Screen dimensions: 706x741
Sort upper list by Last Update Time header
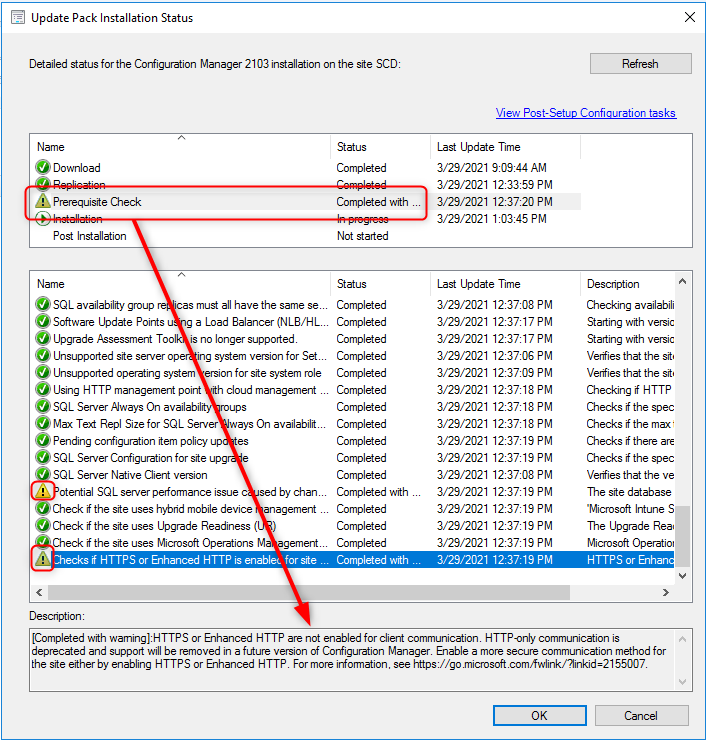pos(505,147)
